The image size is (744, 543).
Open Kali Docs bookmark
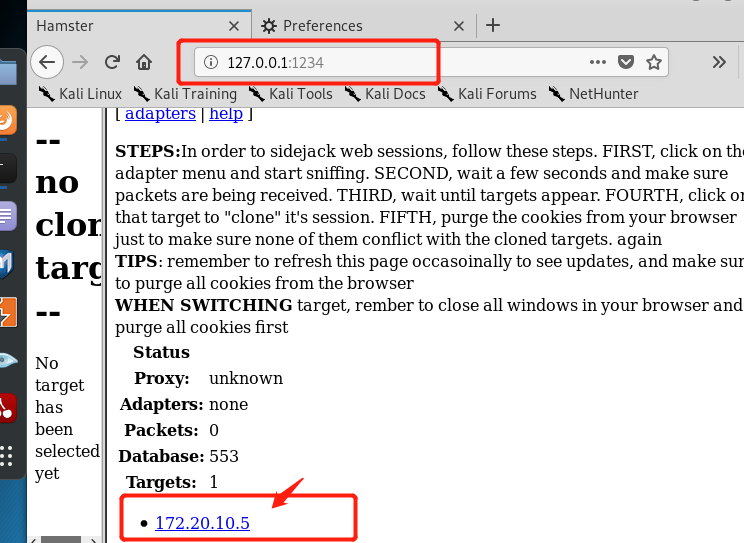pos(384,94)
